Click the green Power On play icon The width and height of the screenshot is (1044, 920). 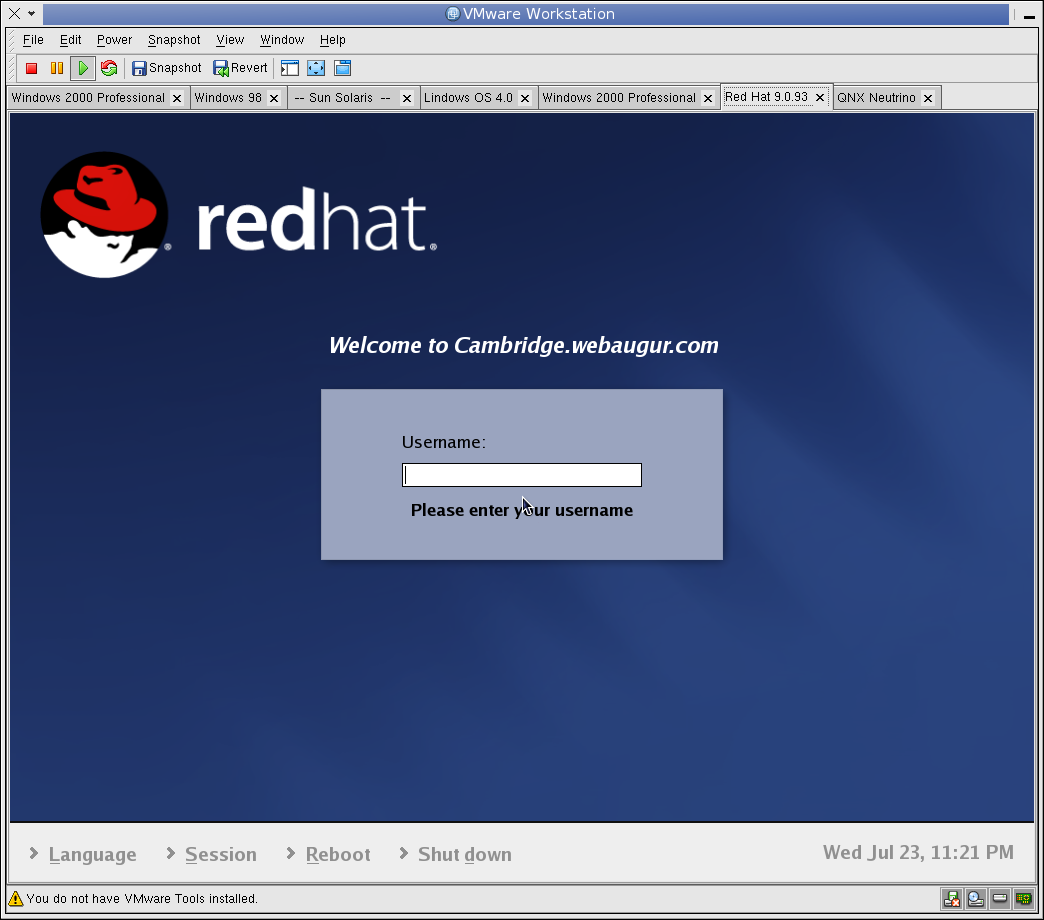83,68
